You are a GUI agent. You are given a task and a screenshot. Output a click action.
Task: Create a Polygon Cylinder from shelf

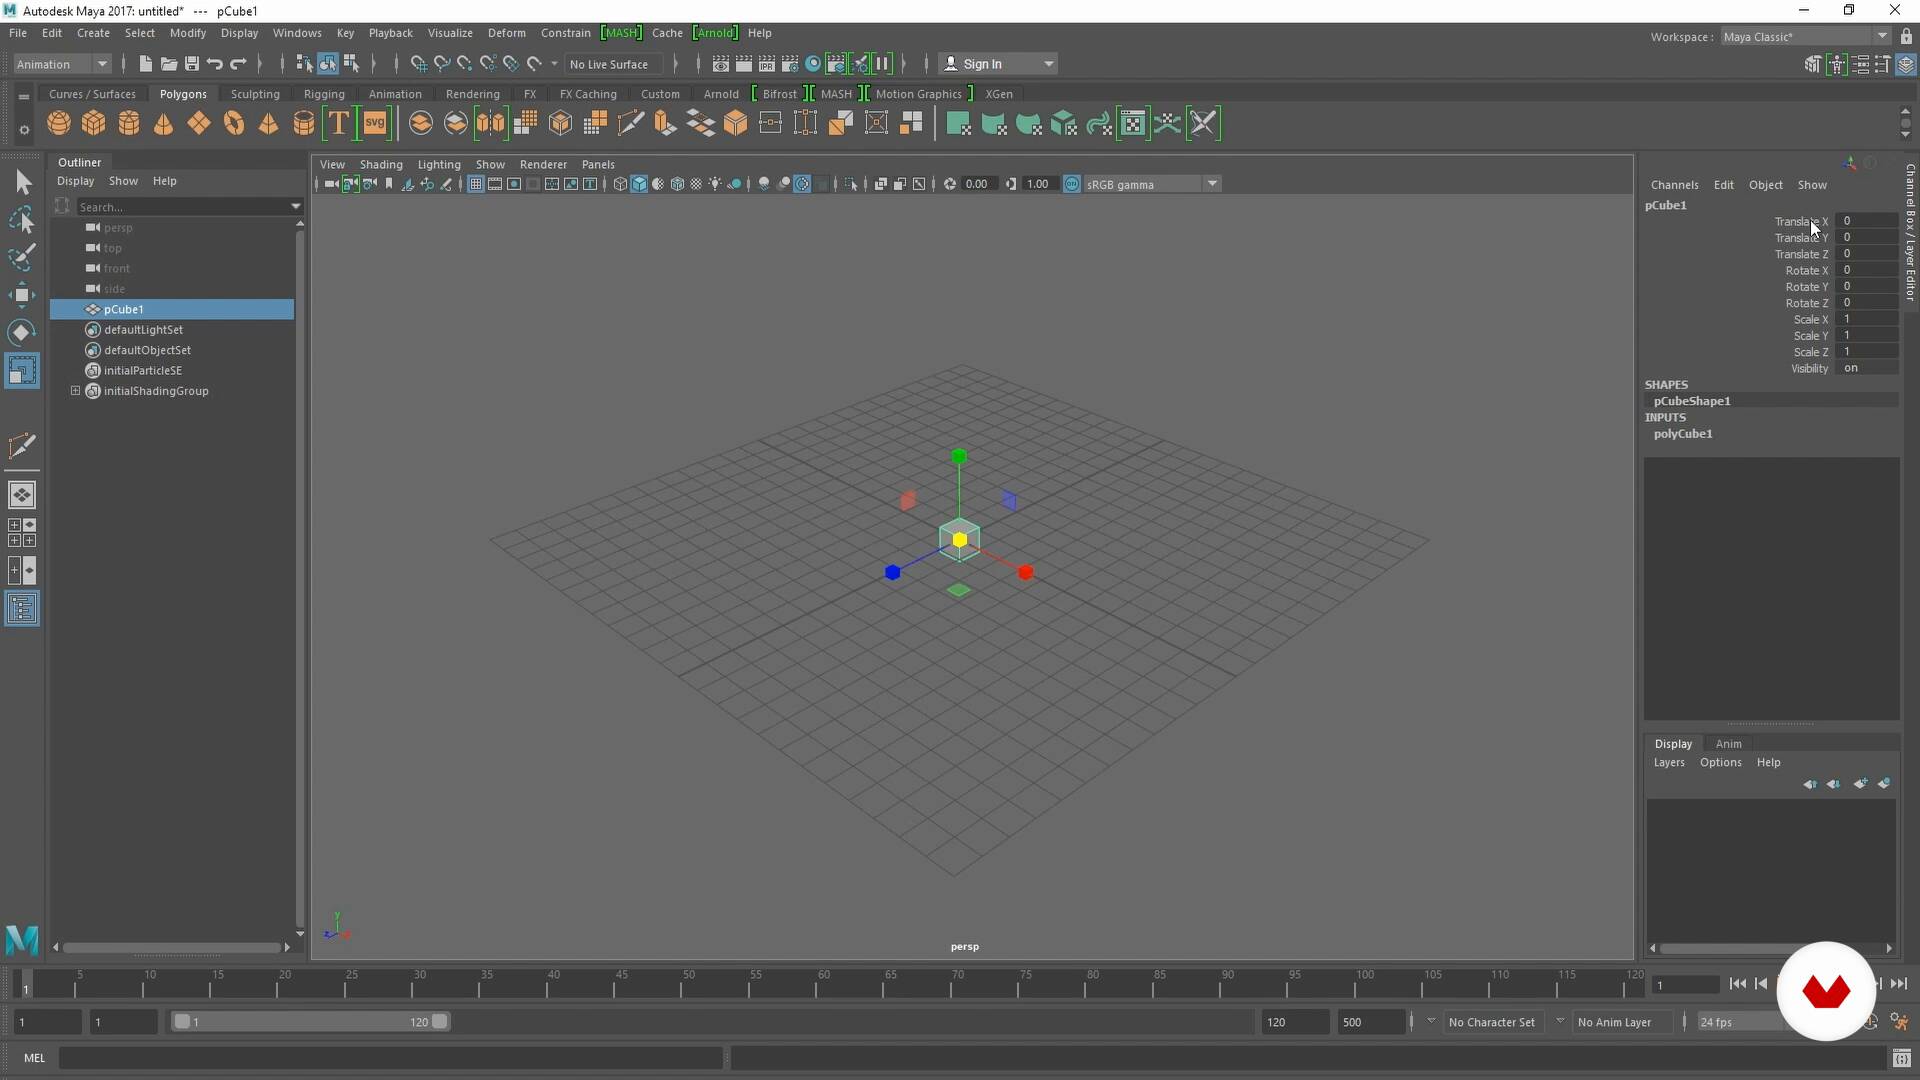[x=129, y=123]
